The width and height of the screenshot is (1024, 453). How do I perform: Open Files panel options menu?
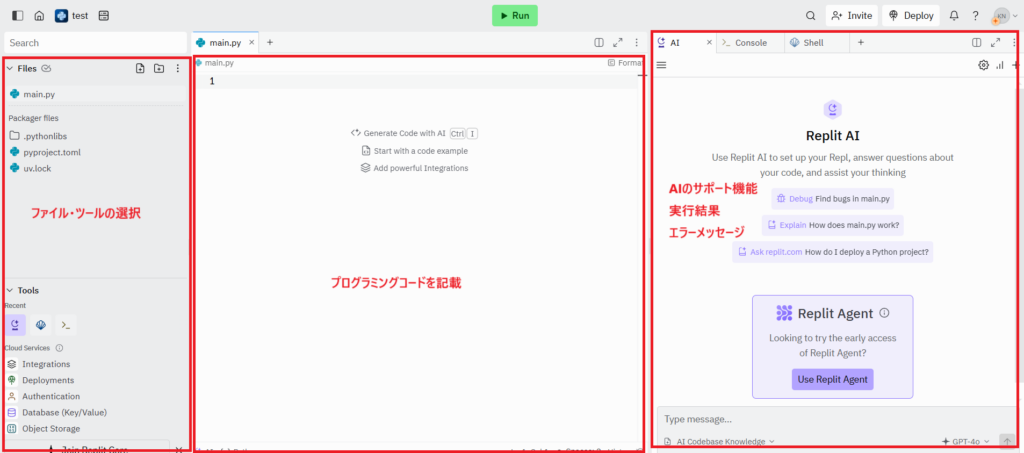click(178, 68)
